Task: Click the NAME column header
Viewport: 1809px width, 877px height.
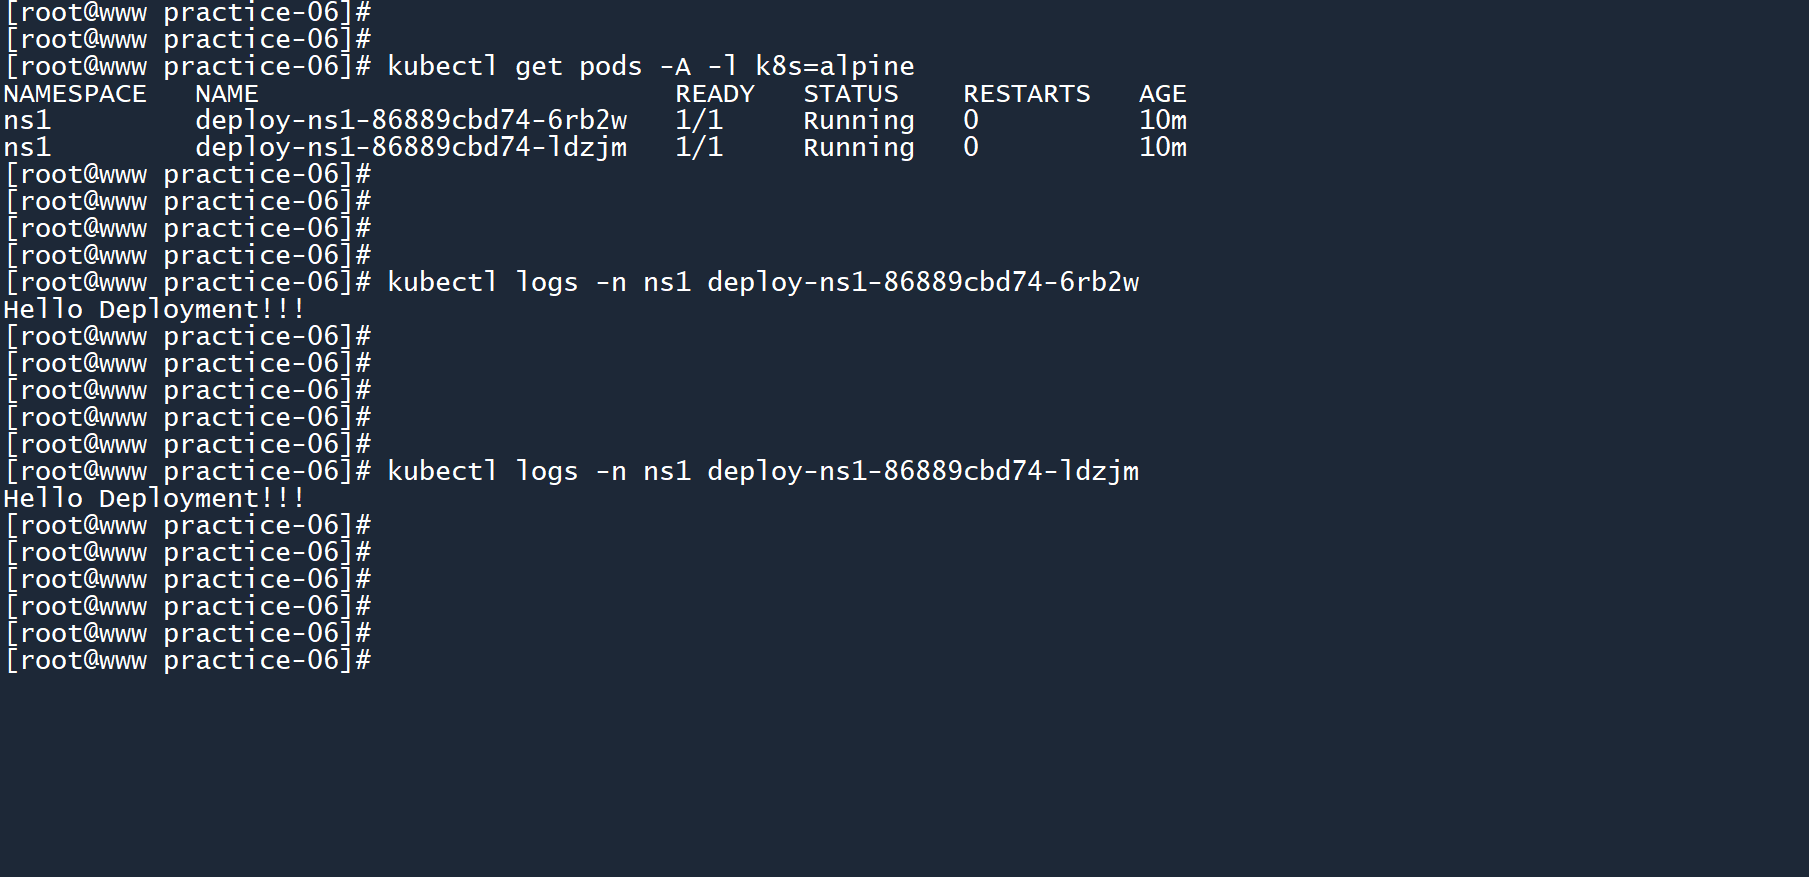Action: (227, 94)
